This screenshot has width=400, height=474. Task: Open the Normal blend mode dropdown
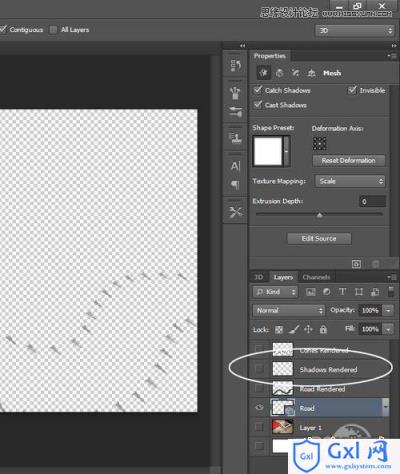[x=288, y=310]
